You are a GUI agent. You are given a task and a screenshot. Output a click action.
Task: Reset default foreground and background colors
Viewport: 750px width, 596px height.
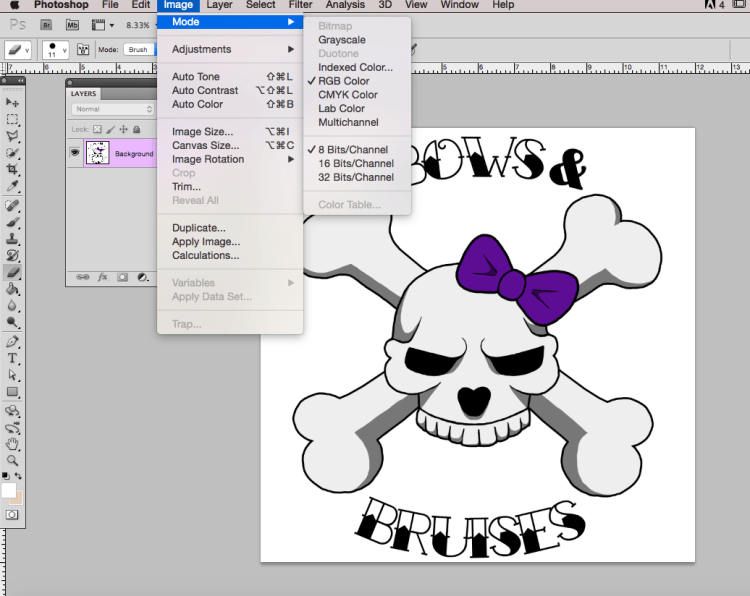click(5, 476)
